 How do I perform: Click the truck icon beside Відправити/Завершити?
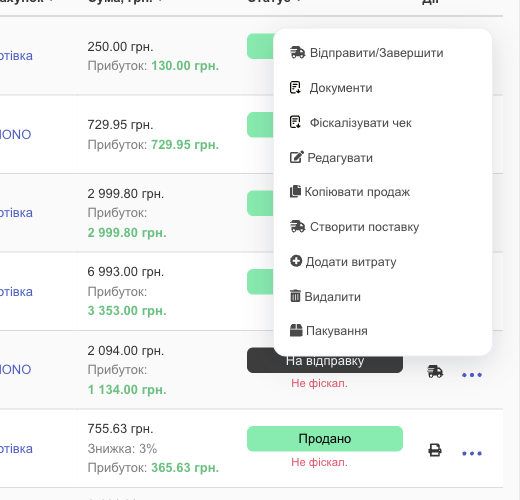[297, 53]
